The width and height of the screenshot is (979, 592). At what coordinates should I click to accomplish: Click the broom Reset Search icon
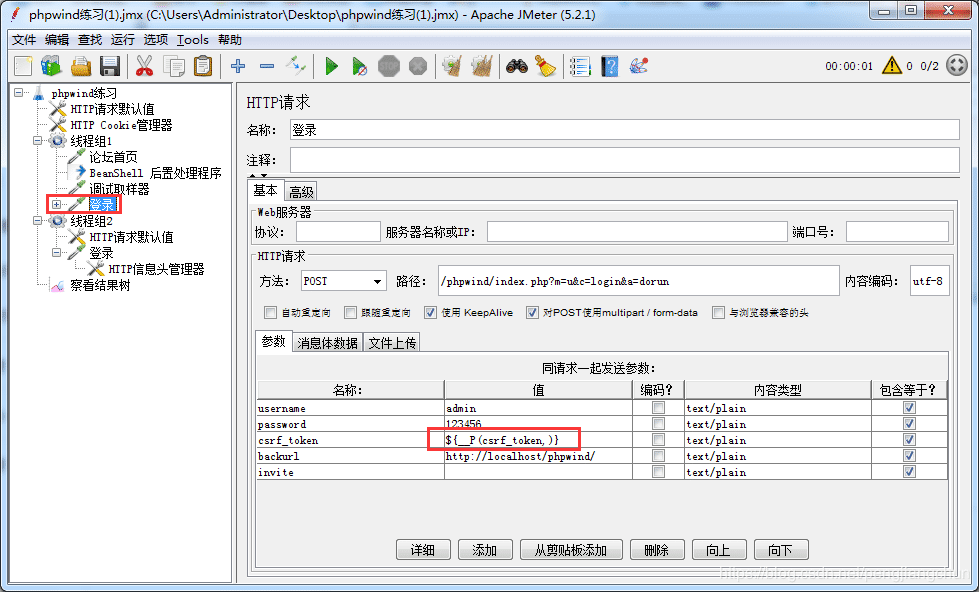pos(544,67)
